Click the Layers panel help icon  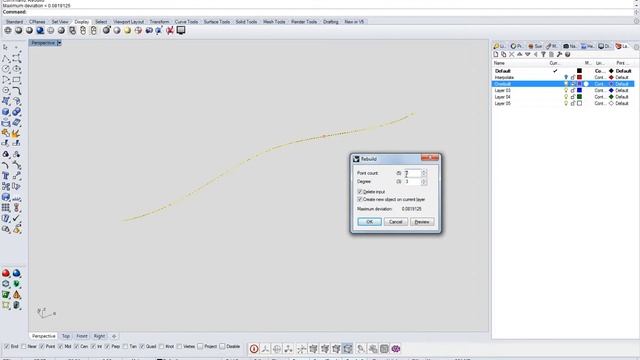(x=567, y=54)
